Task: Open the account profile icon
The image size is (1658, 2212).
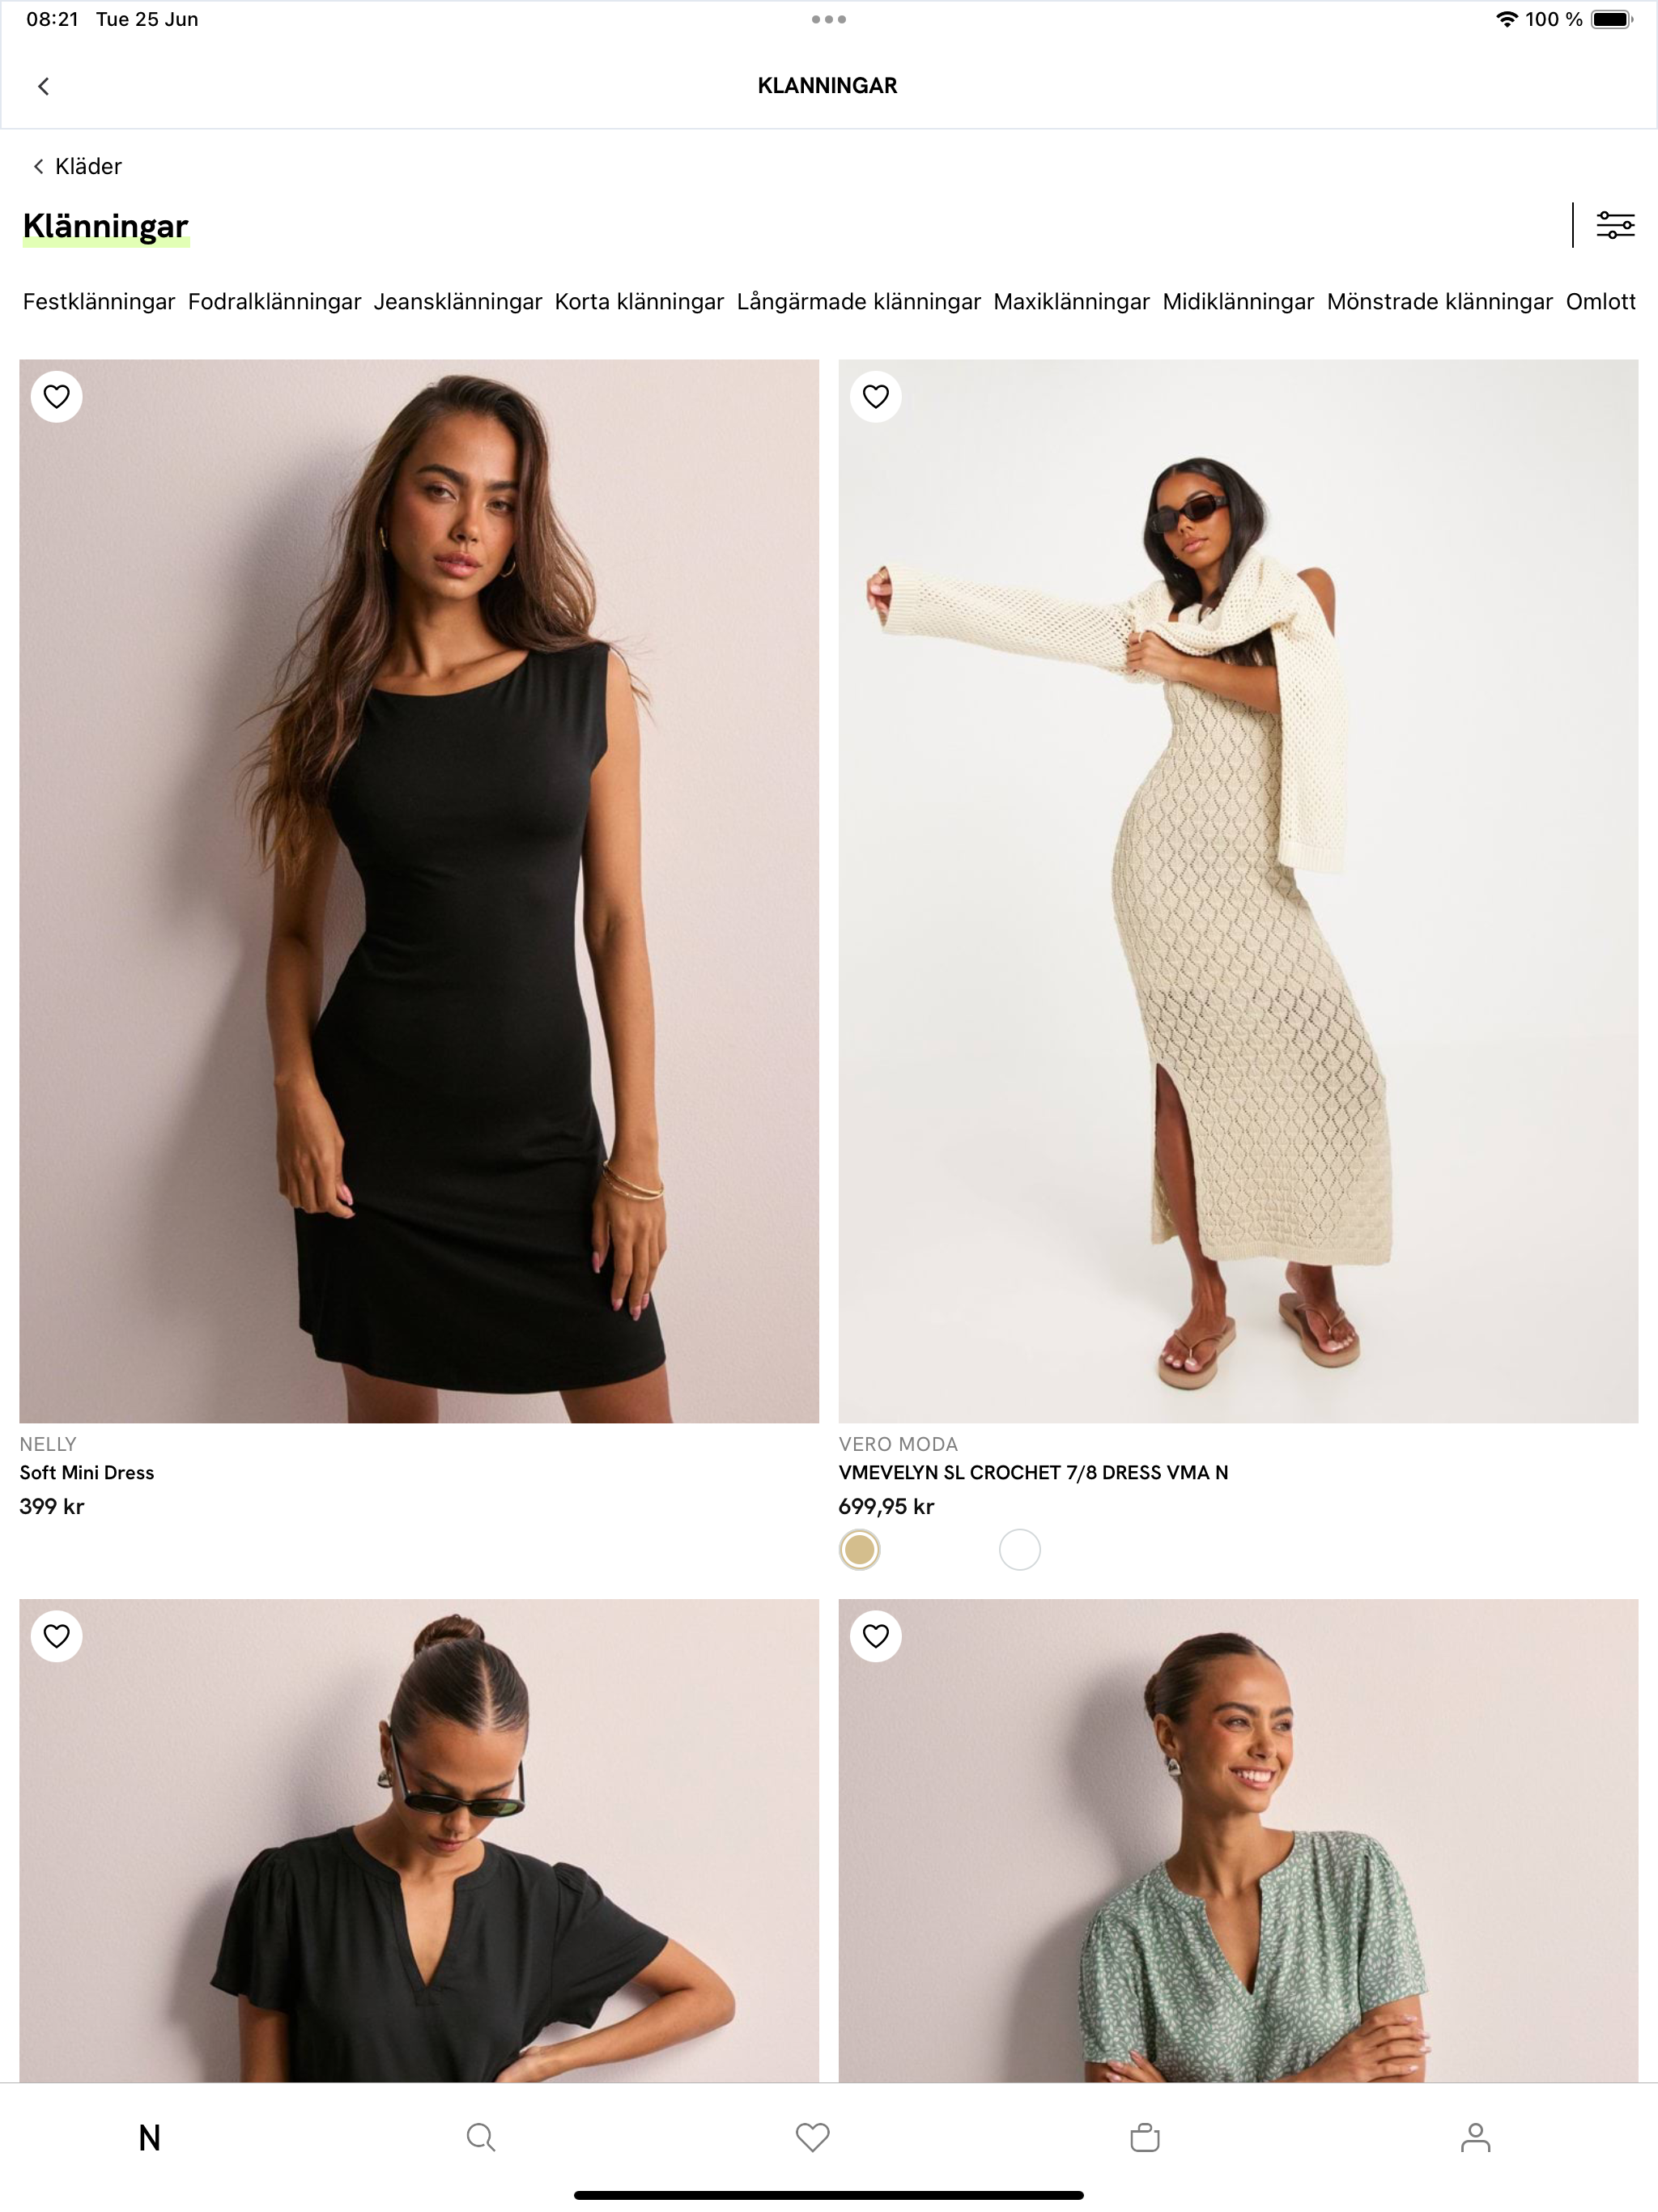Action: (x=1475, y=2138)
